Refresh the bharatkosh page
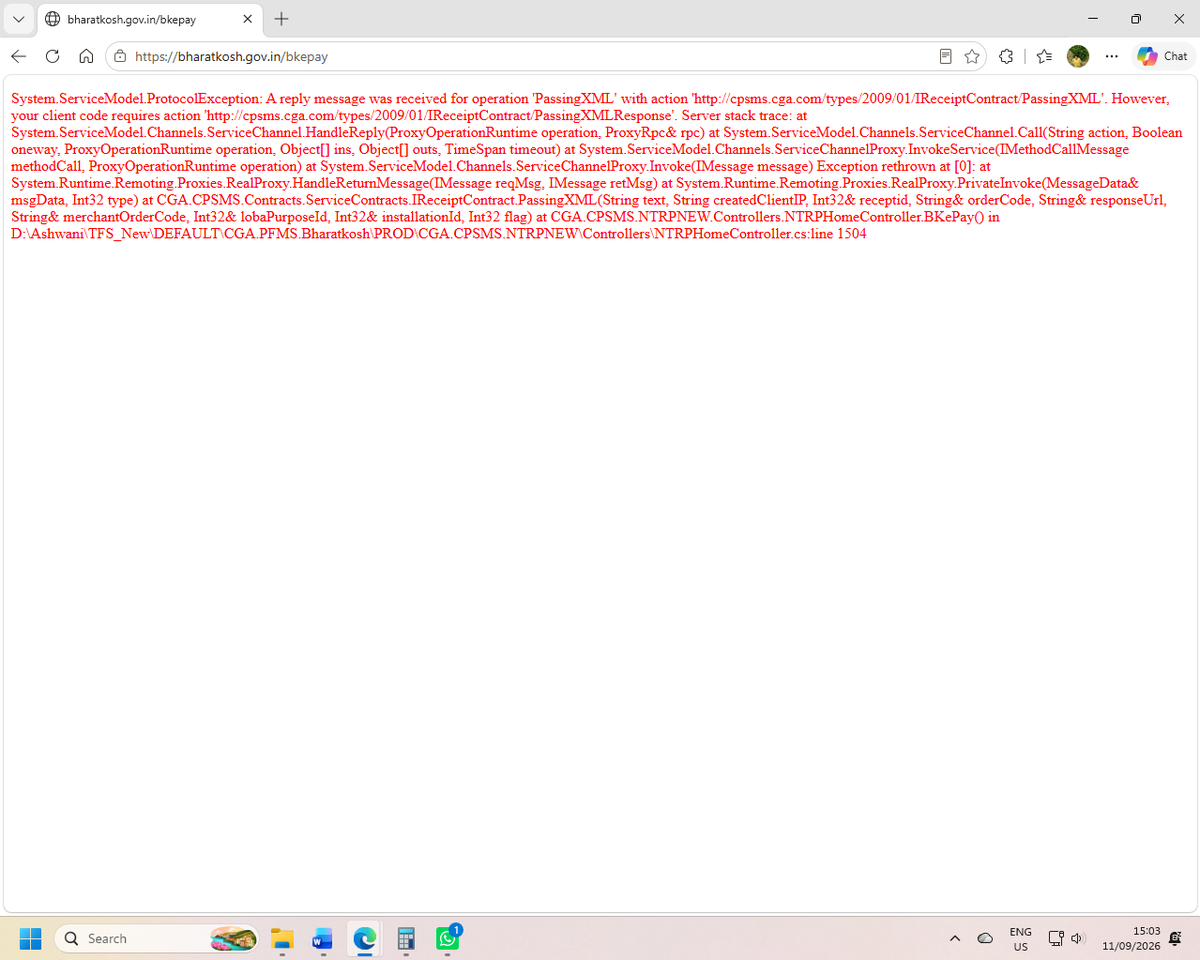The height and width of the screenshot is (960, 1200). (x=52, y=57)
